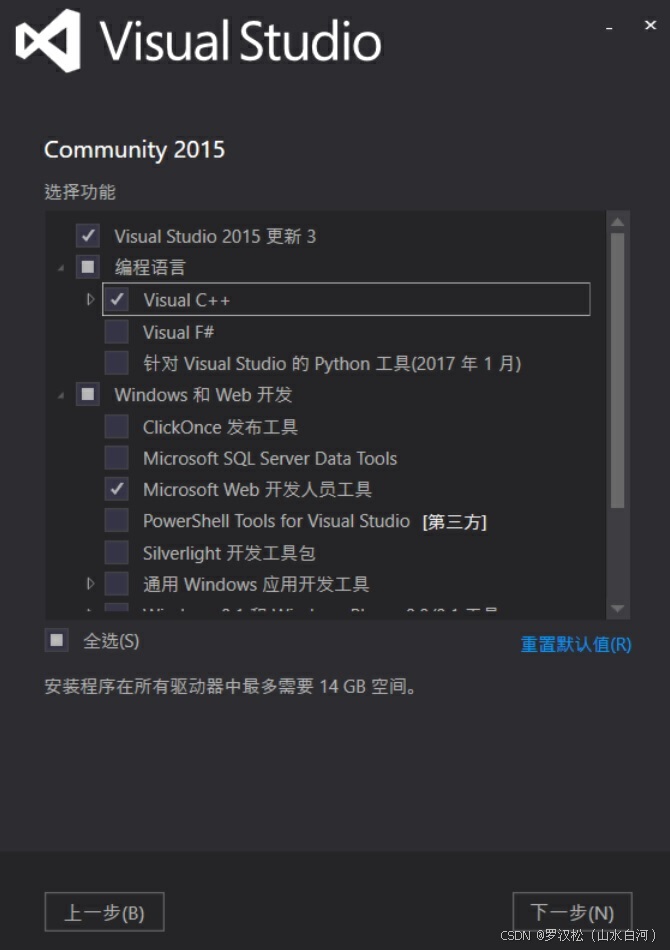This screenshot has height=950, width=670.
Task: Click the 编程语言 group label
Action: 150,267
